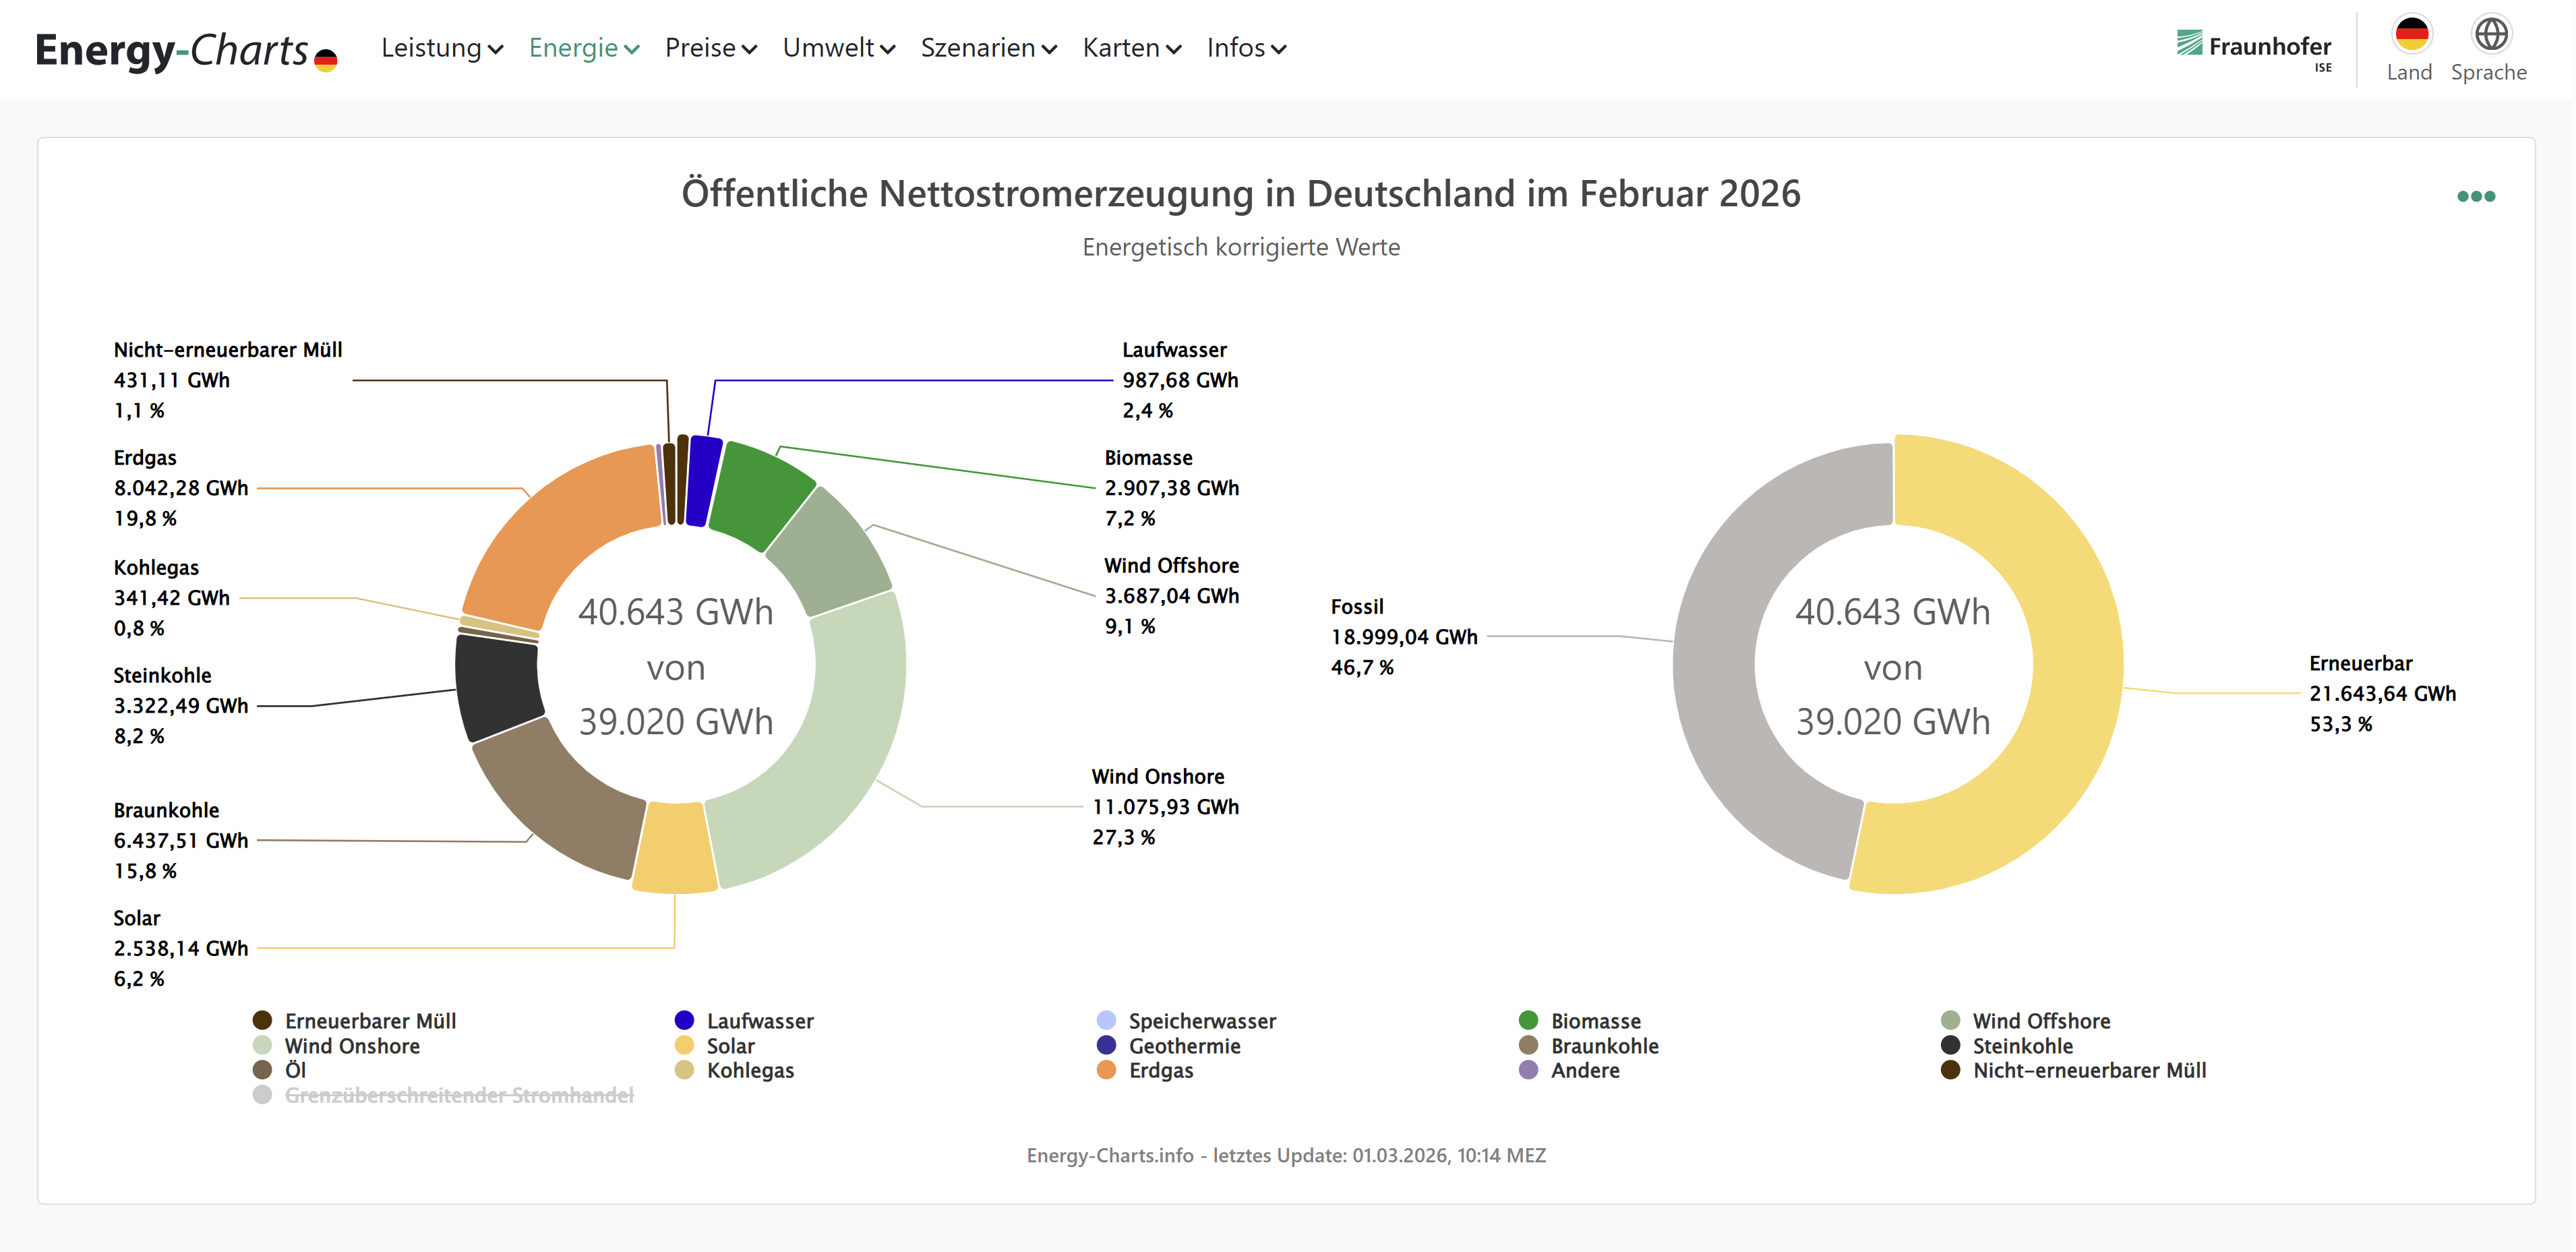Image resolution: width=2576 pixels, height=1252 pixels.
Task: Click the Energy-Charts logo
Action: pos(186,50)
